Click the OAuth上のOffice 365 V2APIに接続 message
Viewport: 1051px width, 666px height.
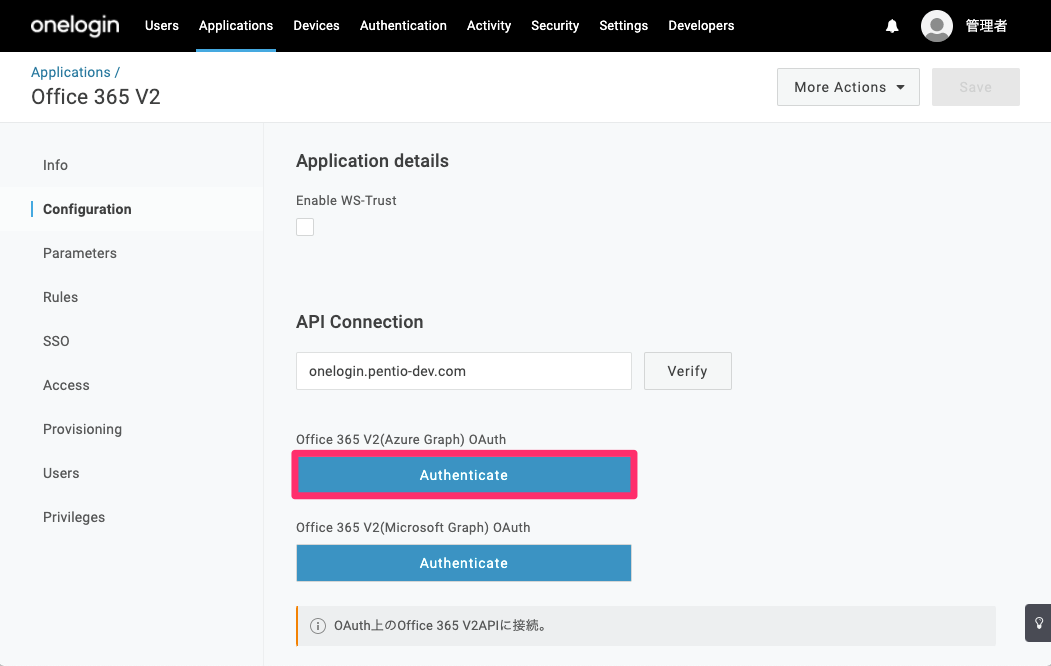click(440, 626)
